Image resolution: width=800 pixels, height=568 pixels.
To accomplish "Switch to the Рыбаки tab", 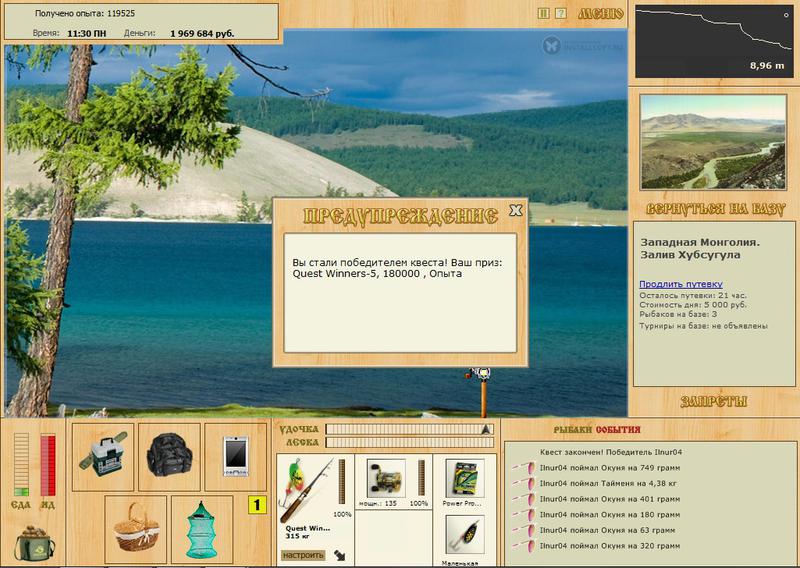I will tap(573, 430).
